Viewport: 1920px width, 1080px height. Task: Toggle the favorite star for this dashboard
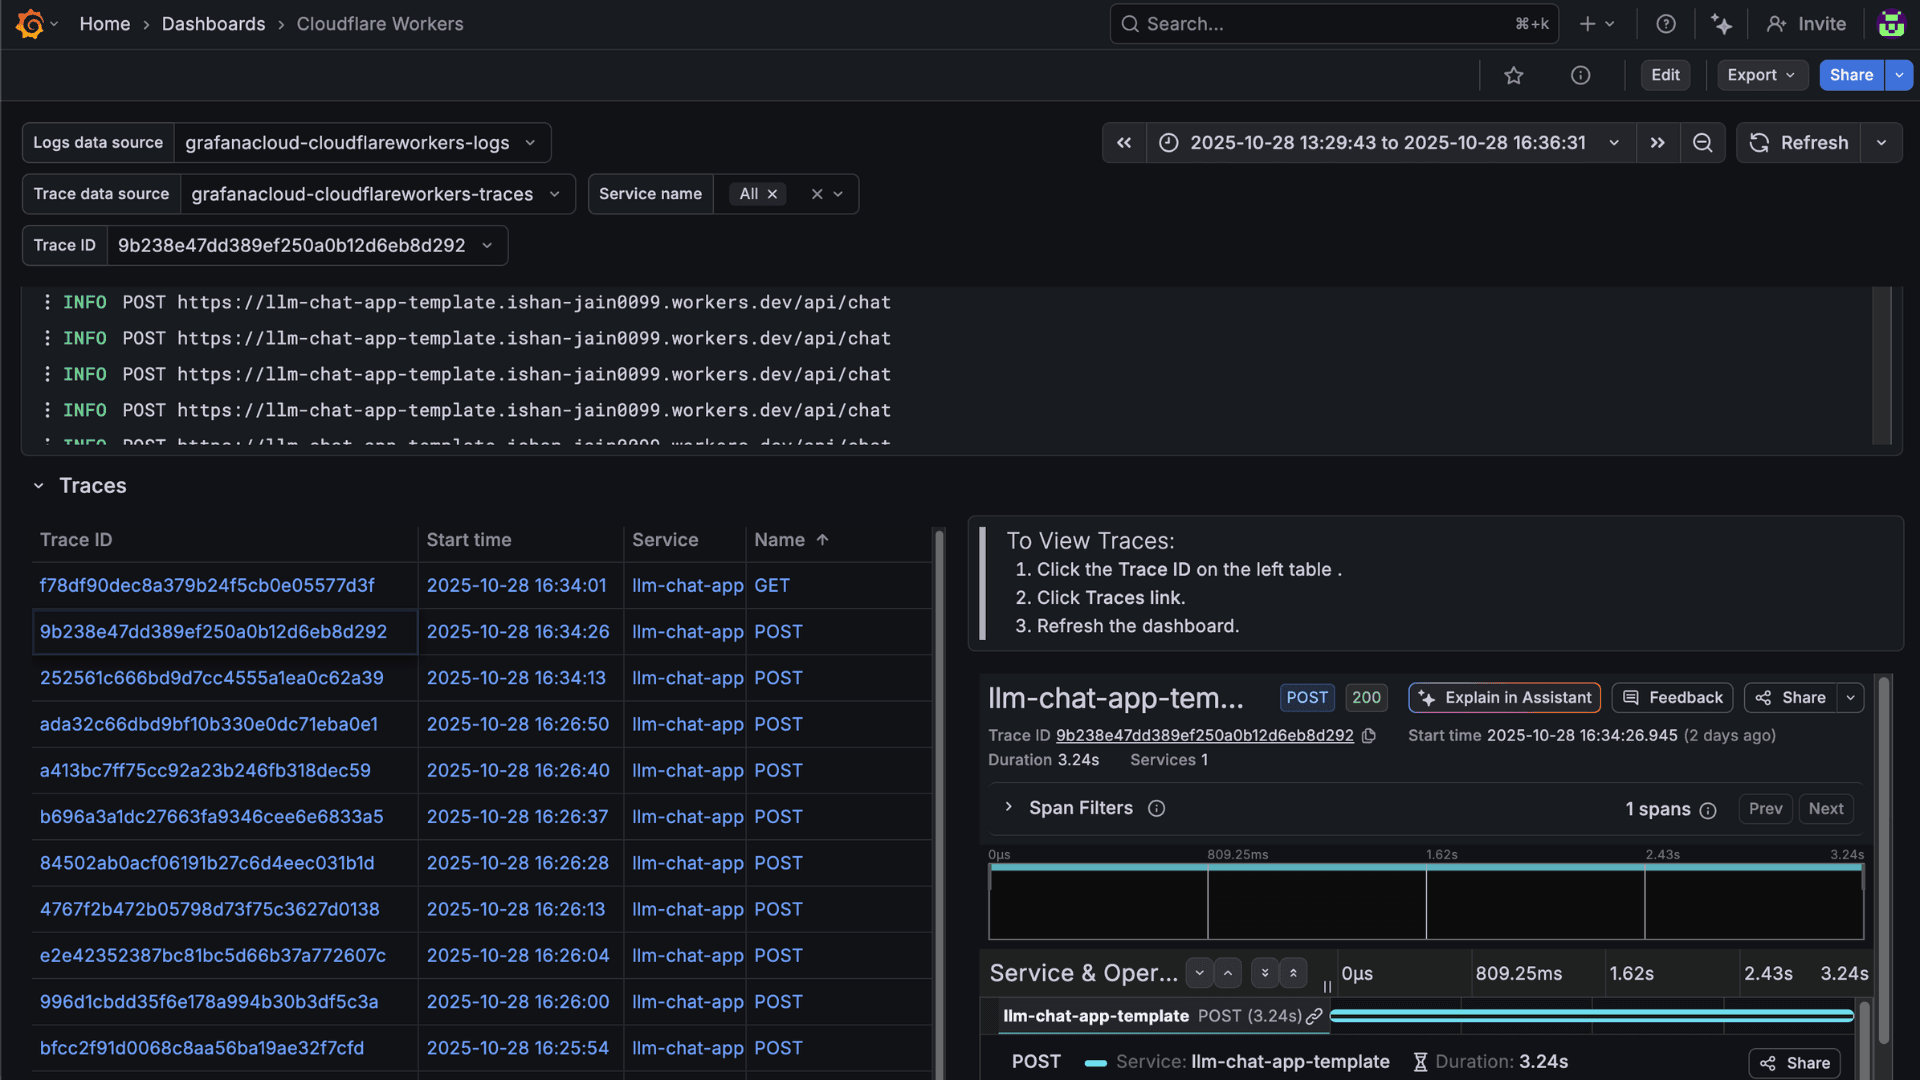pyautogui.click(x=1514, y=75)
